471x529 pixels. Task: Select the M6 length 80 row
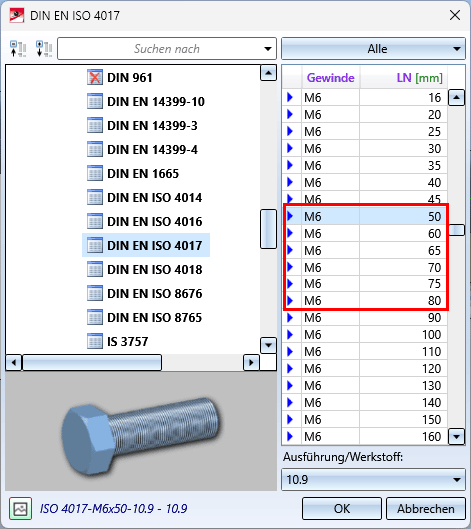[365, 300]
